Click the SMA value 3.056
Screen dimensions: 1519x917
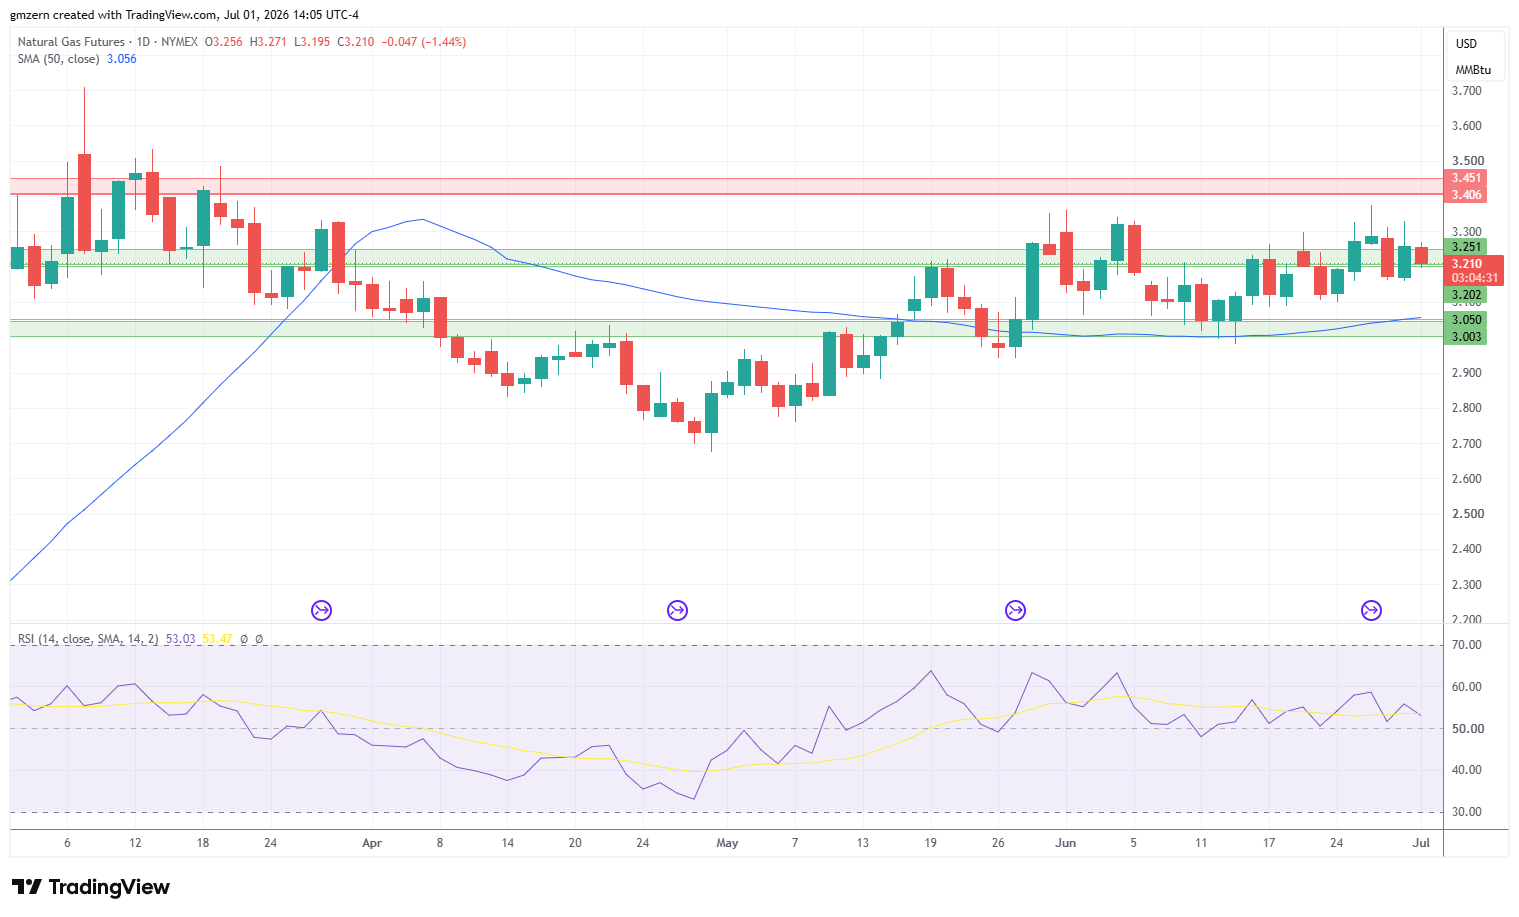[x=121, y=59]
